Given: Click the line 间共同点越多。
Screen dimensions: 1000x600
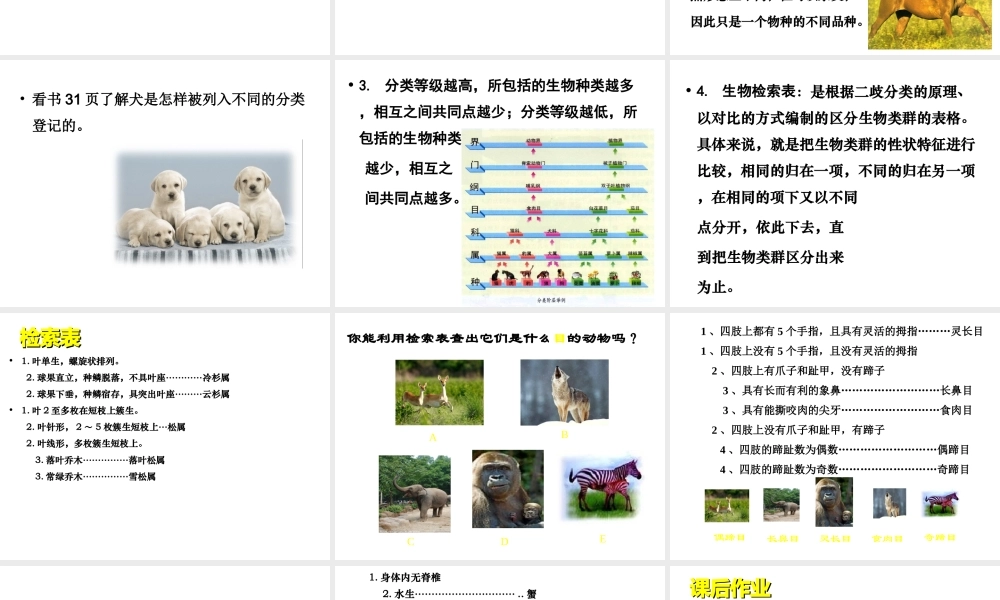Looking at the screenshot, I should [413, 198].
